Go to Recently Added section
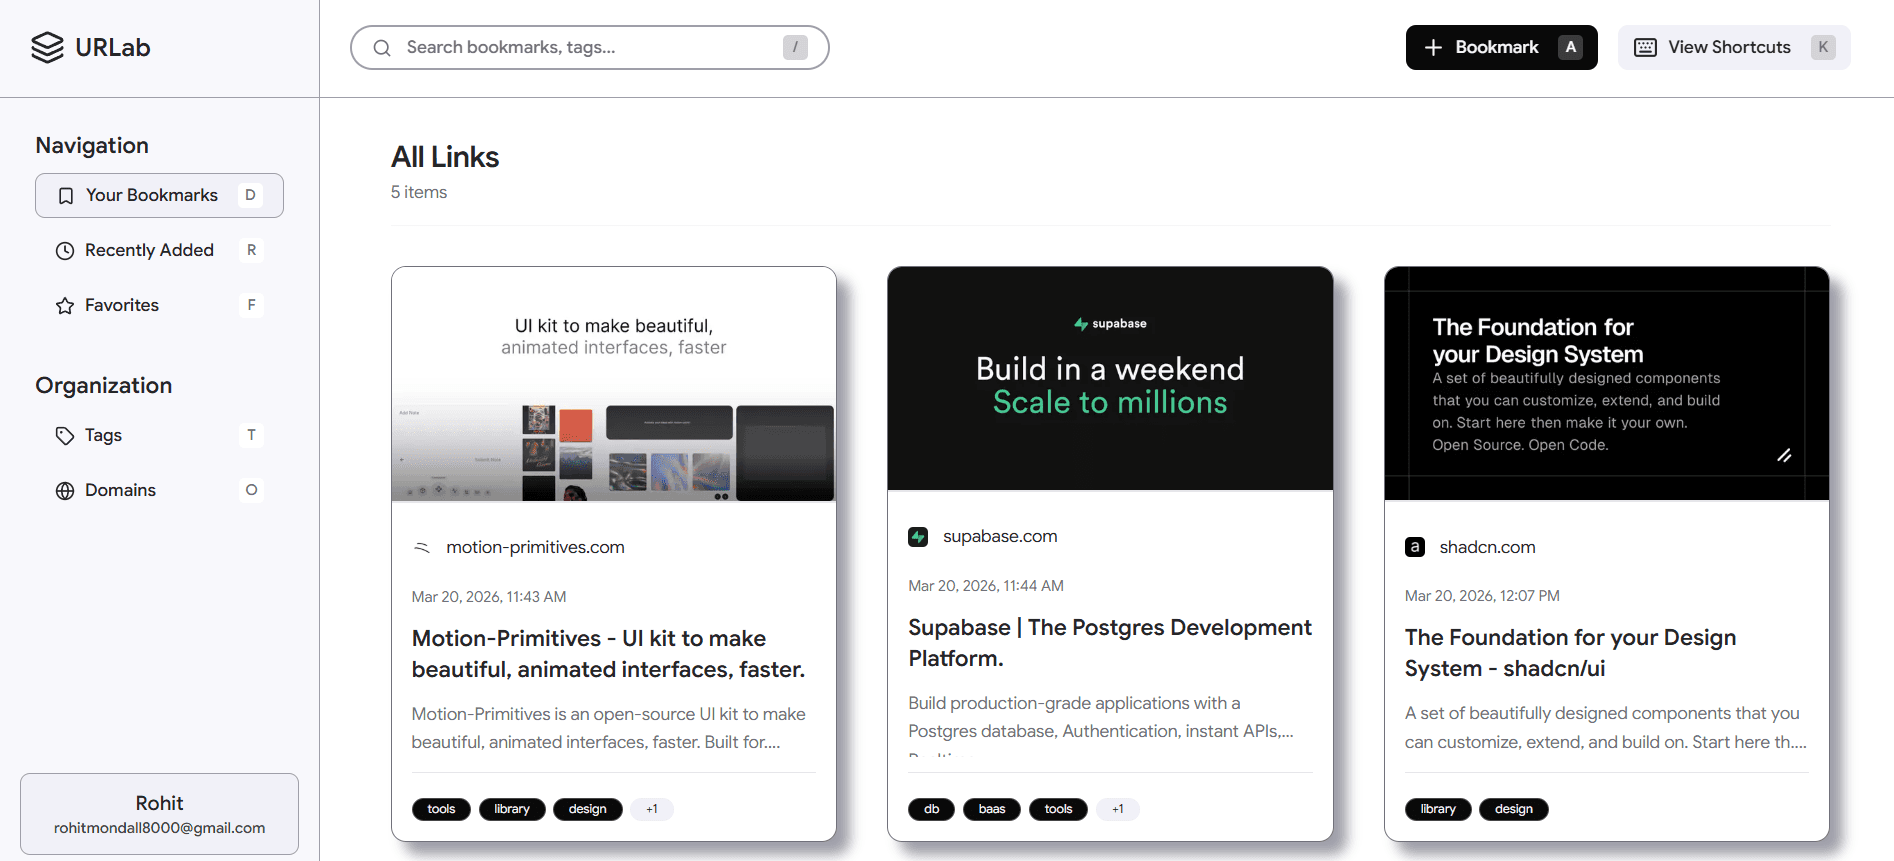The width and height of the screenshot is (1894, 861). click(x=149, y=250)
